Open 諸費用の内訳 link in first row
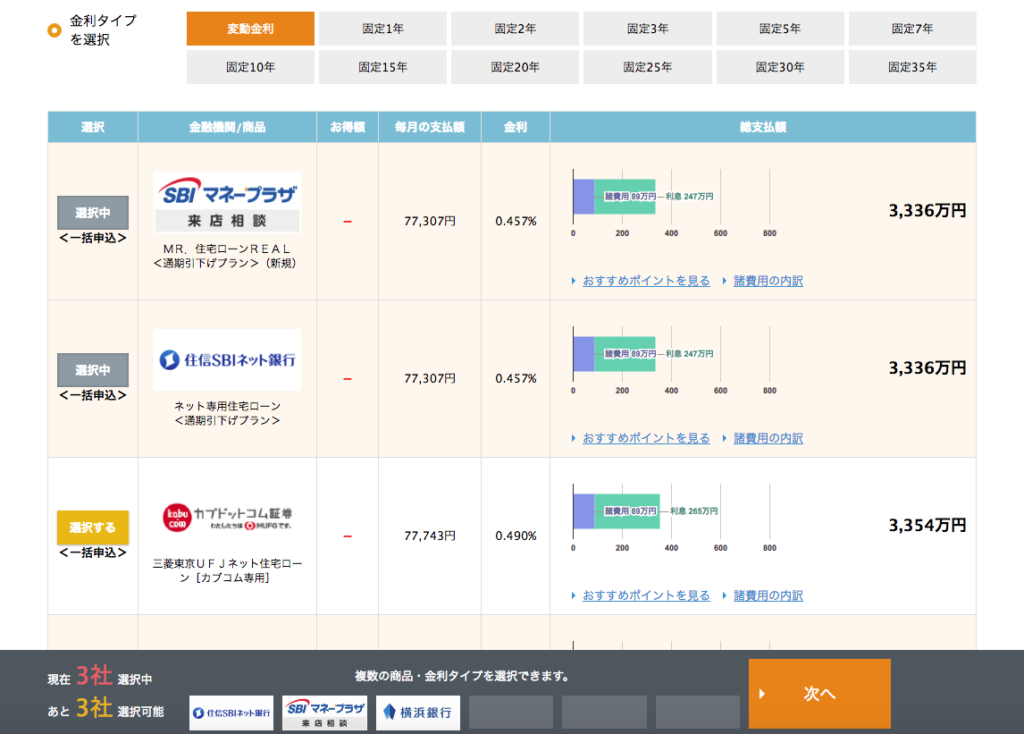1024x734 pixels. click(x=768, y=281)
